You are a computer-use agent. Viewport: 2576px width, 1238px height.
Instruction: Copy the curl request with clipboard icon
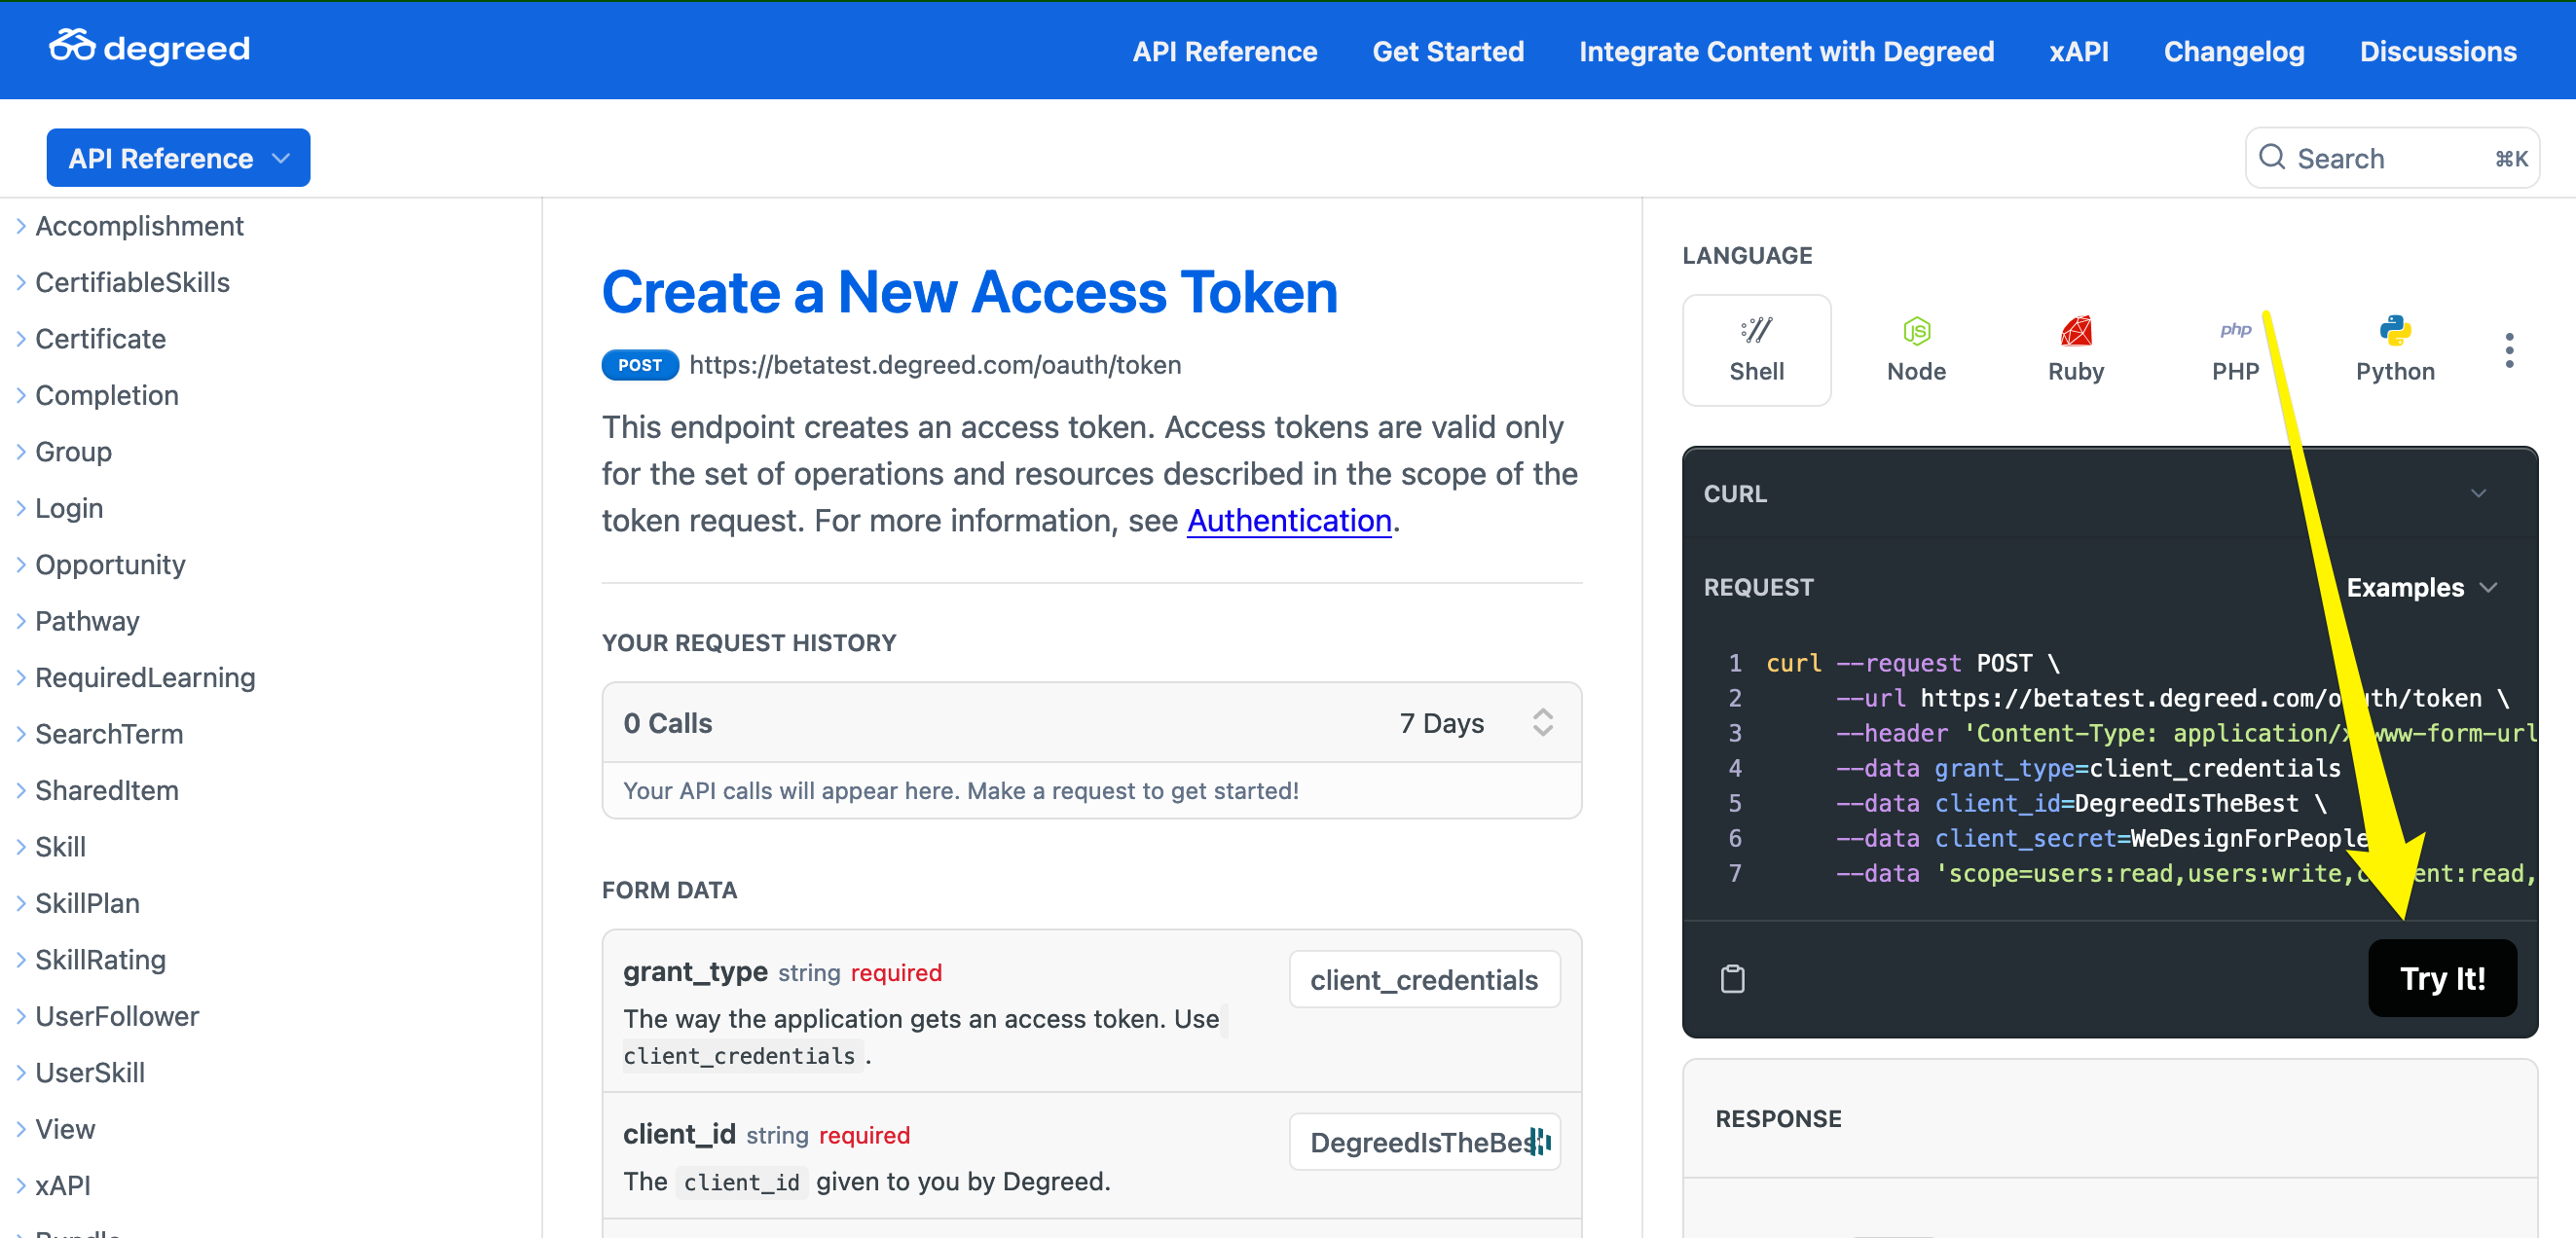(x=1732, y=978)
